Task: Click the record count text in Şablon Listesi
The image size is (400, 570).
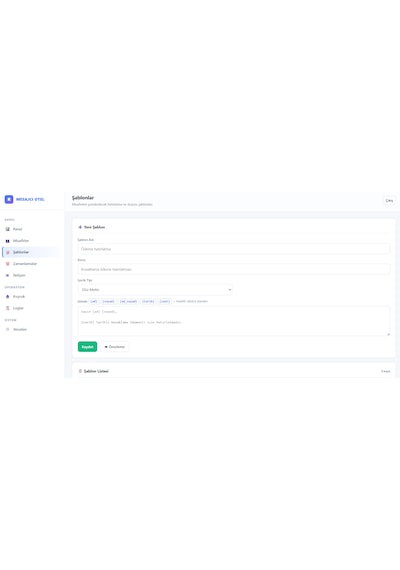Action: (385, 372)
